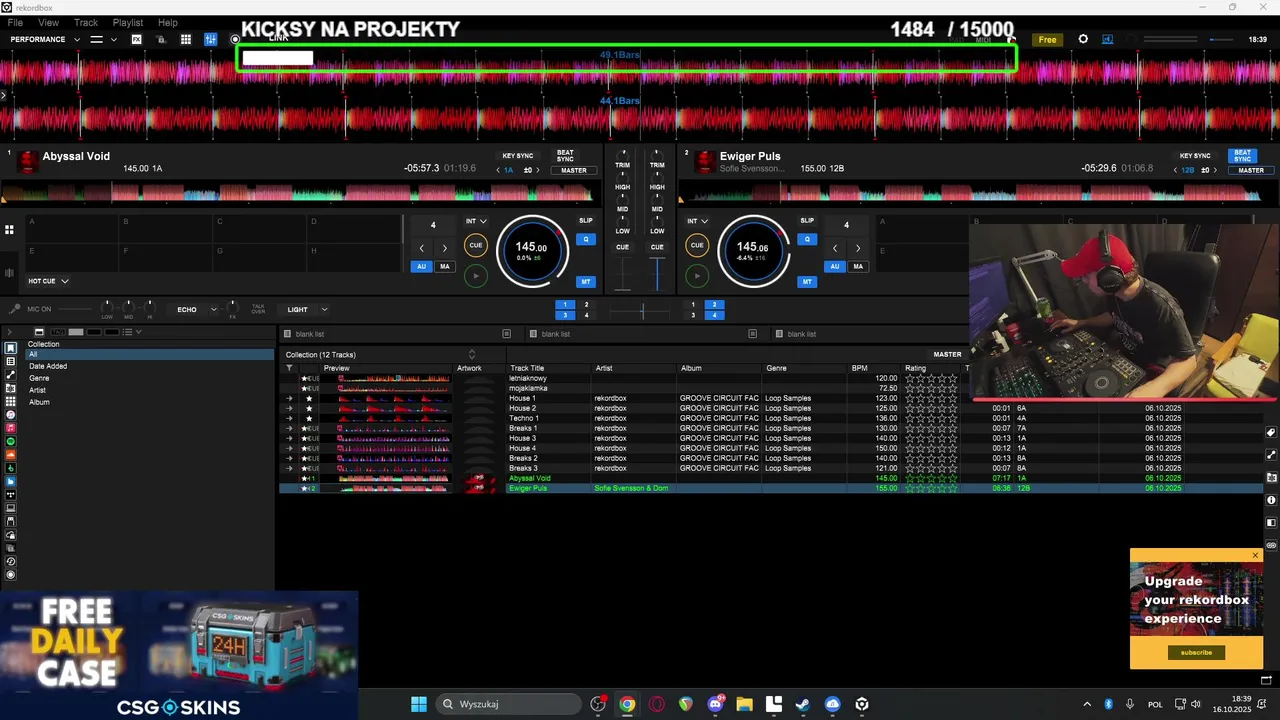Open the Collection icon in browser sidebar

click(11, 348)
